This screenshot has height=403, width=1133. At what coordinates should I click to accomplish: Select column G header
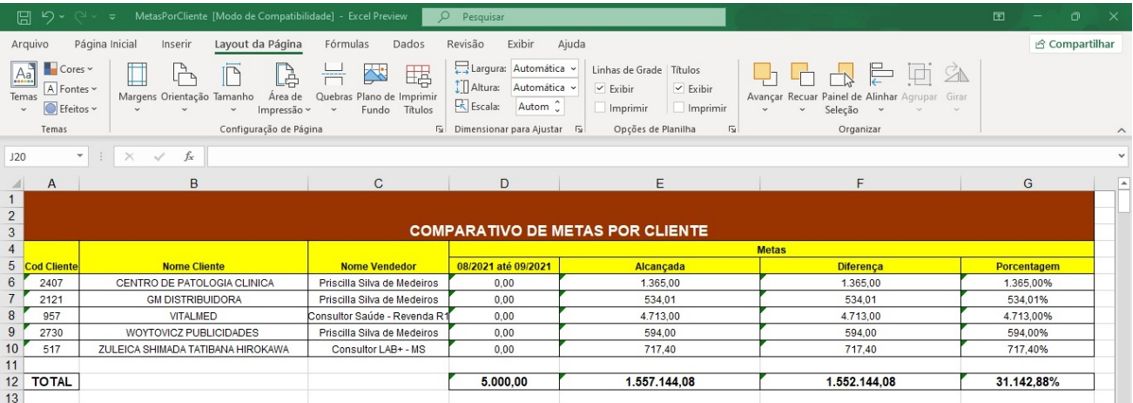point(1028,184)
